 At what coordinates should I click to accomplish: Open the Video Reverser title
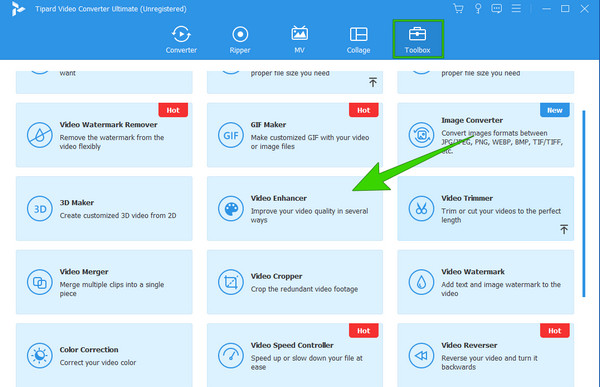tap(469, 345)
